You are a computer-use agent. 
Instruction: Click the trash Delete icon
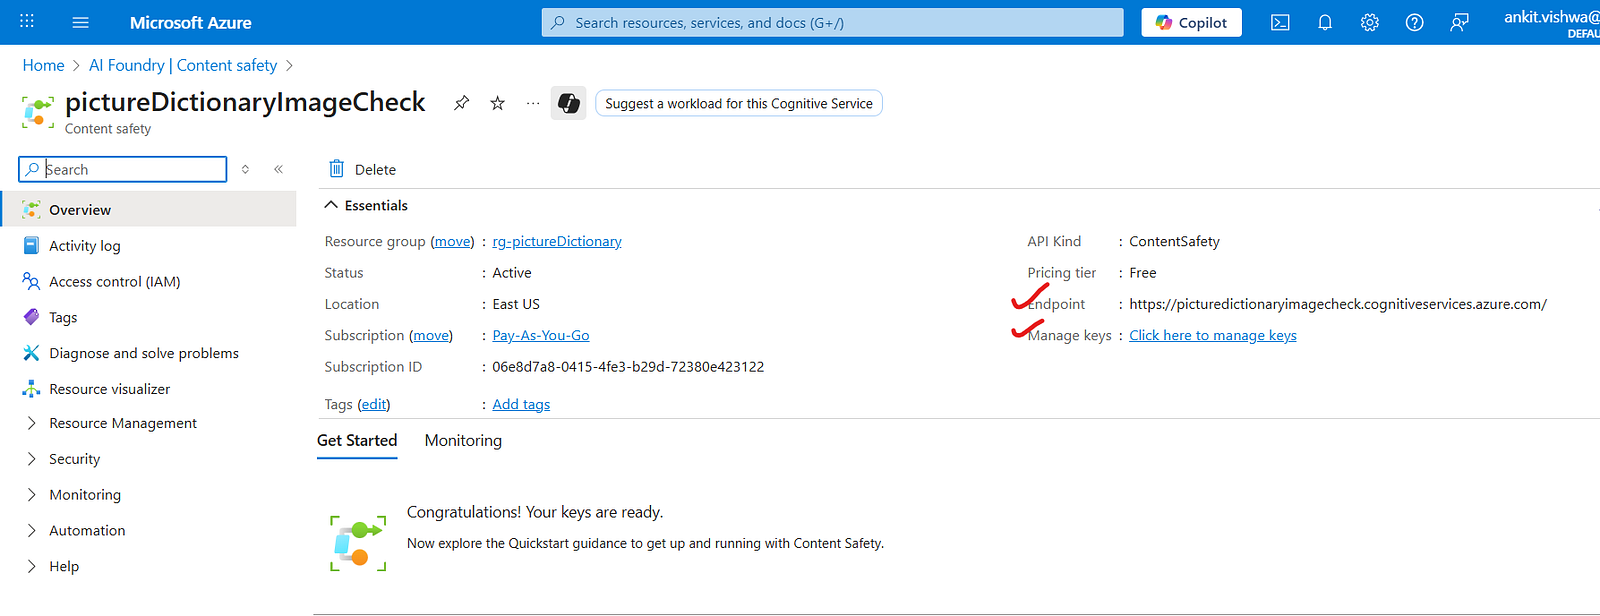337,169
